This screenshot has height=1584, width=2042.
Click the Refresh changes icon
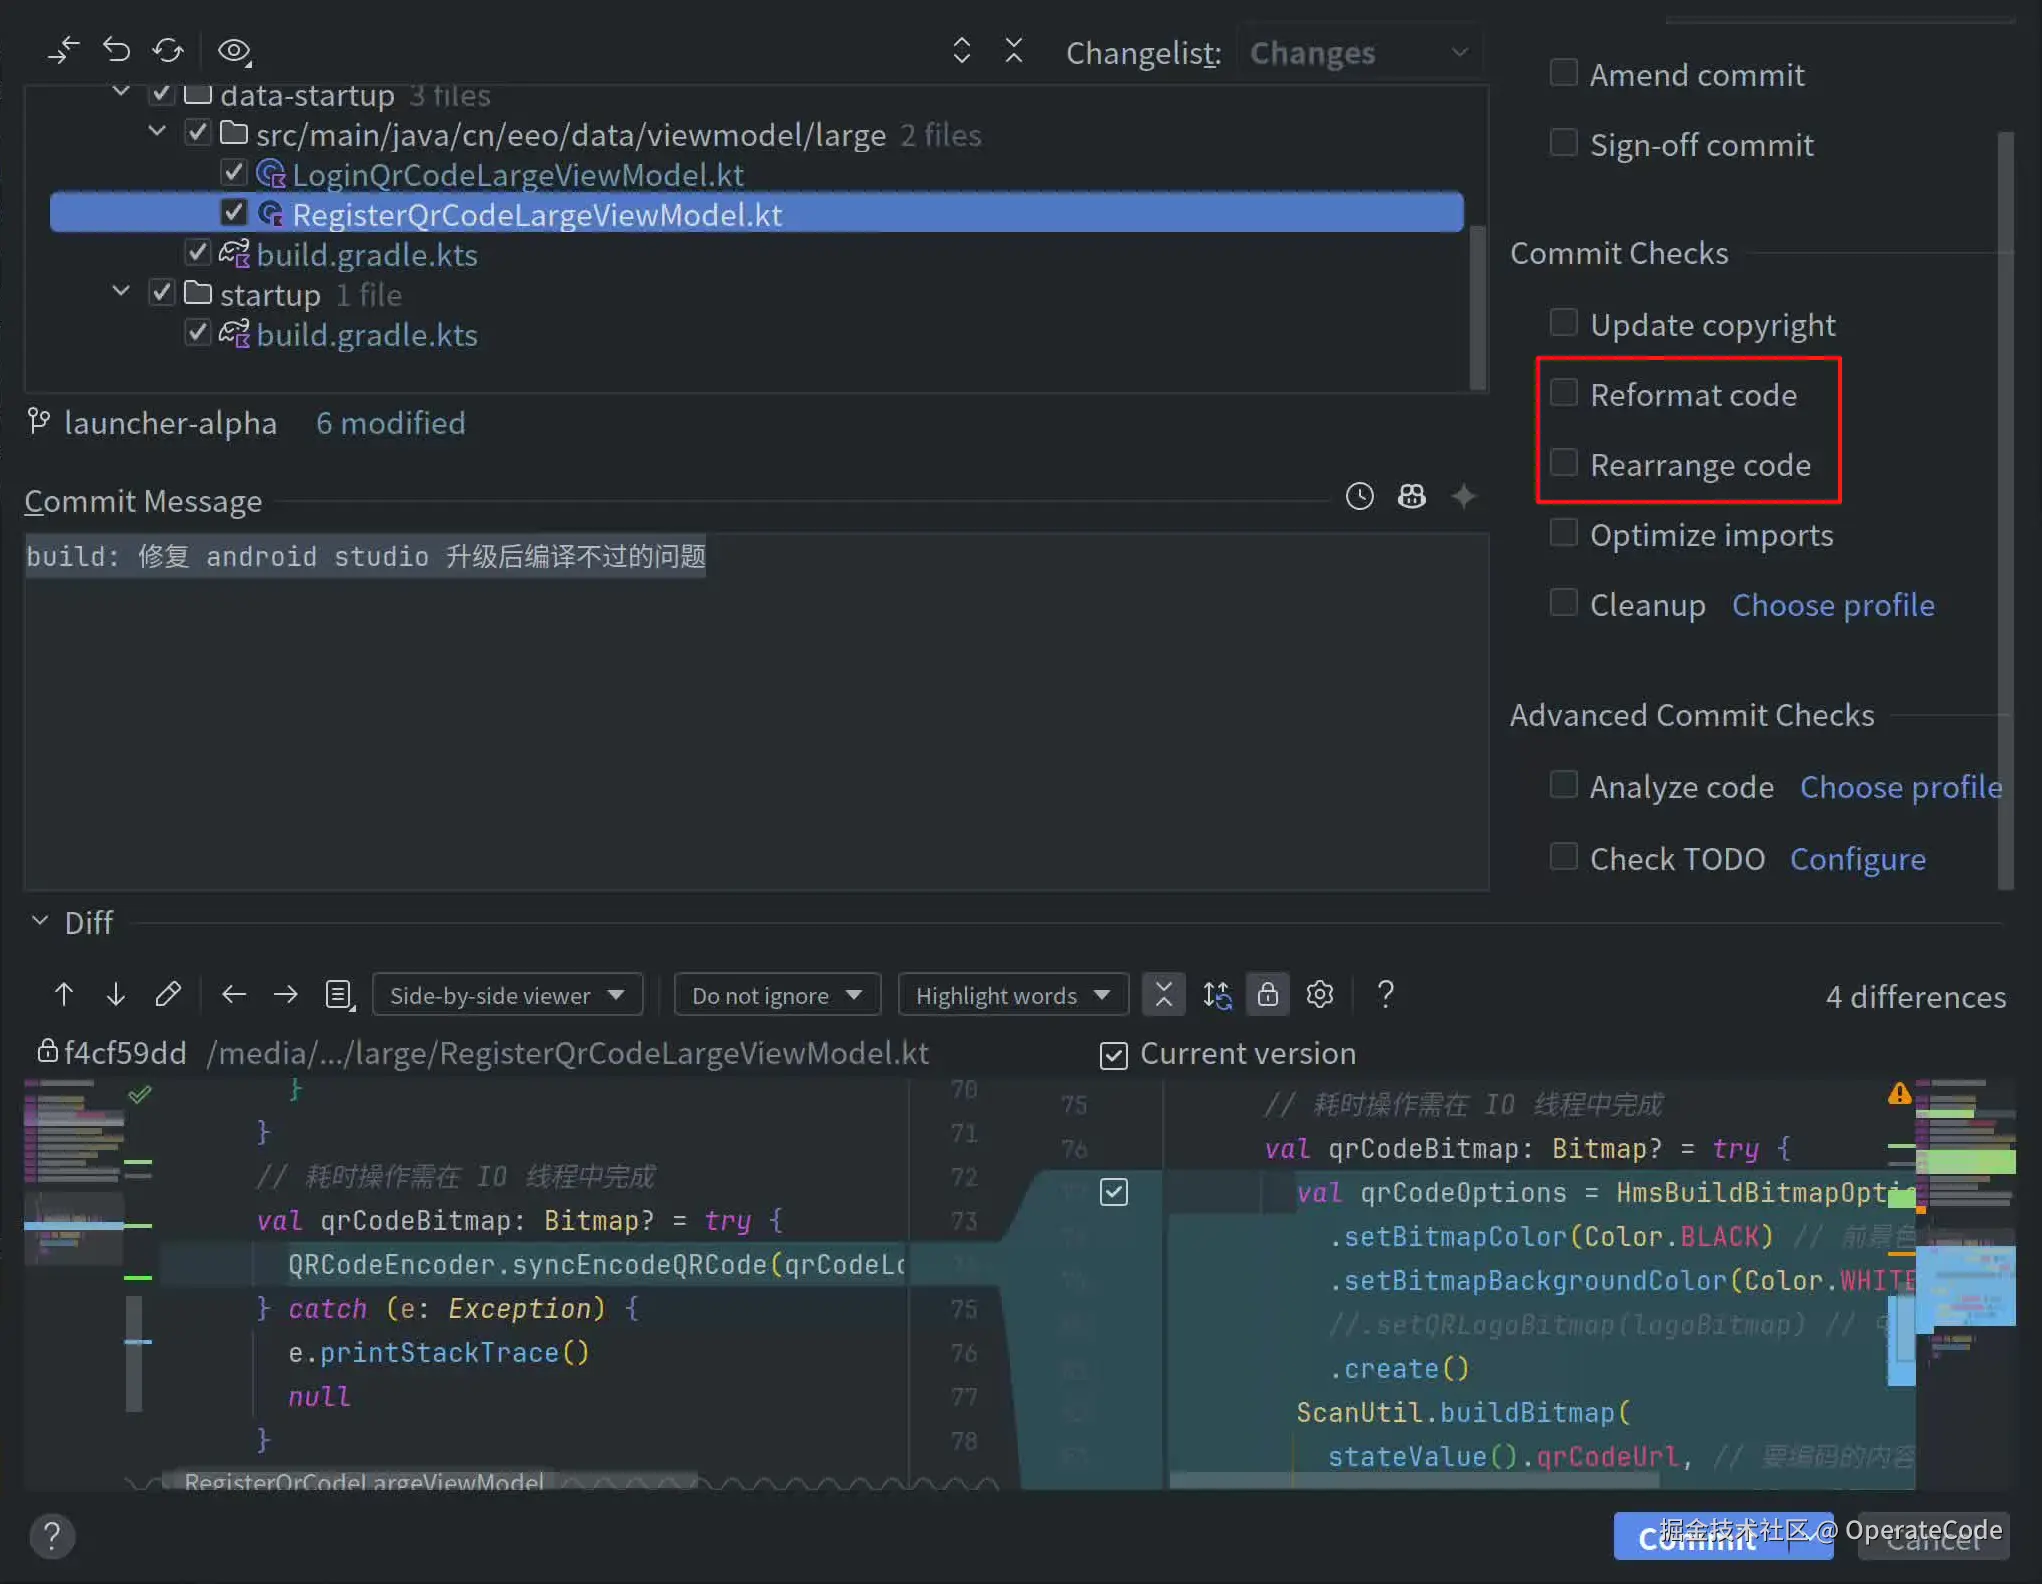(168, 50)
